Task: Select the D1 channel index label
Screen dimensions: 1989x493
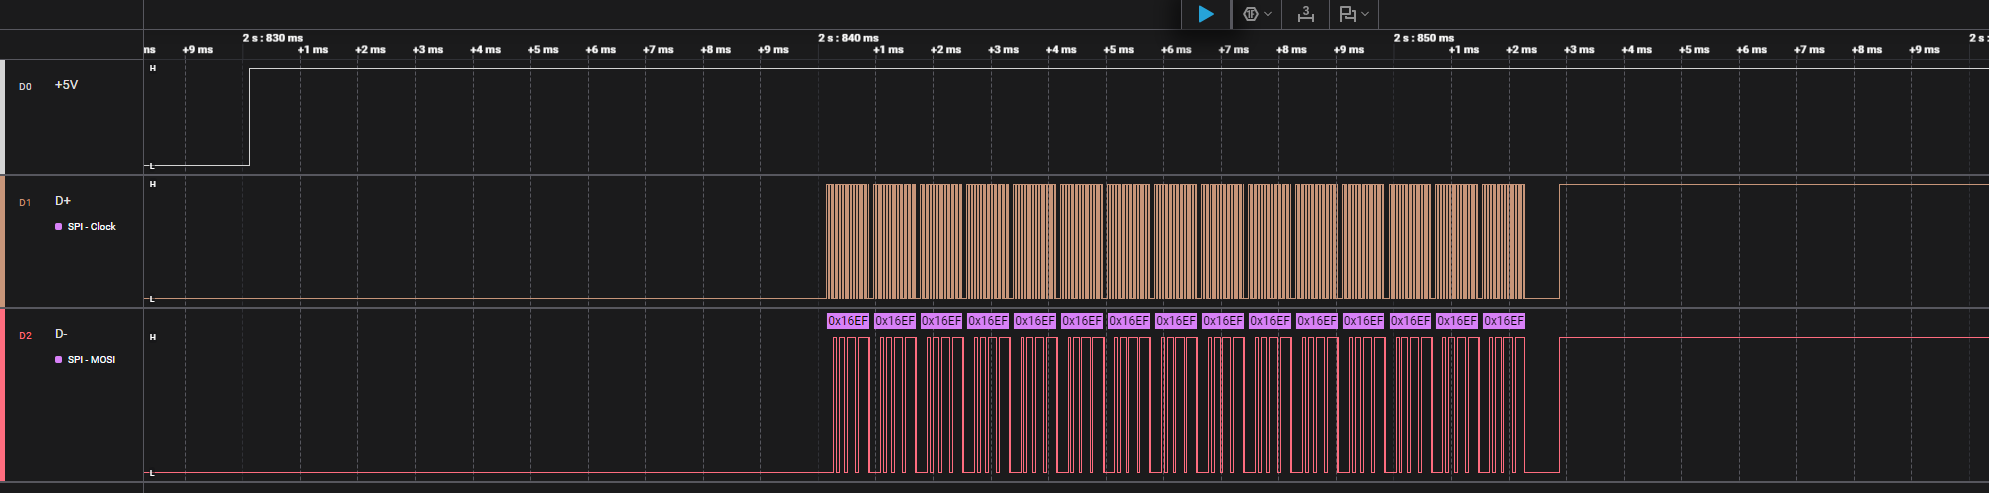Action: [x=25, y=203]
